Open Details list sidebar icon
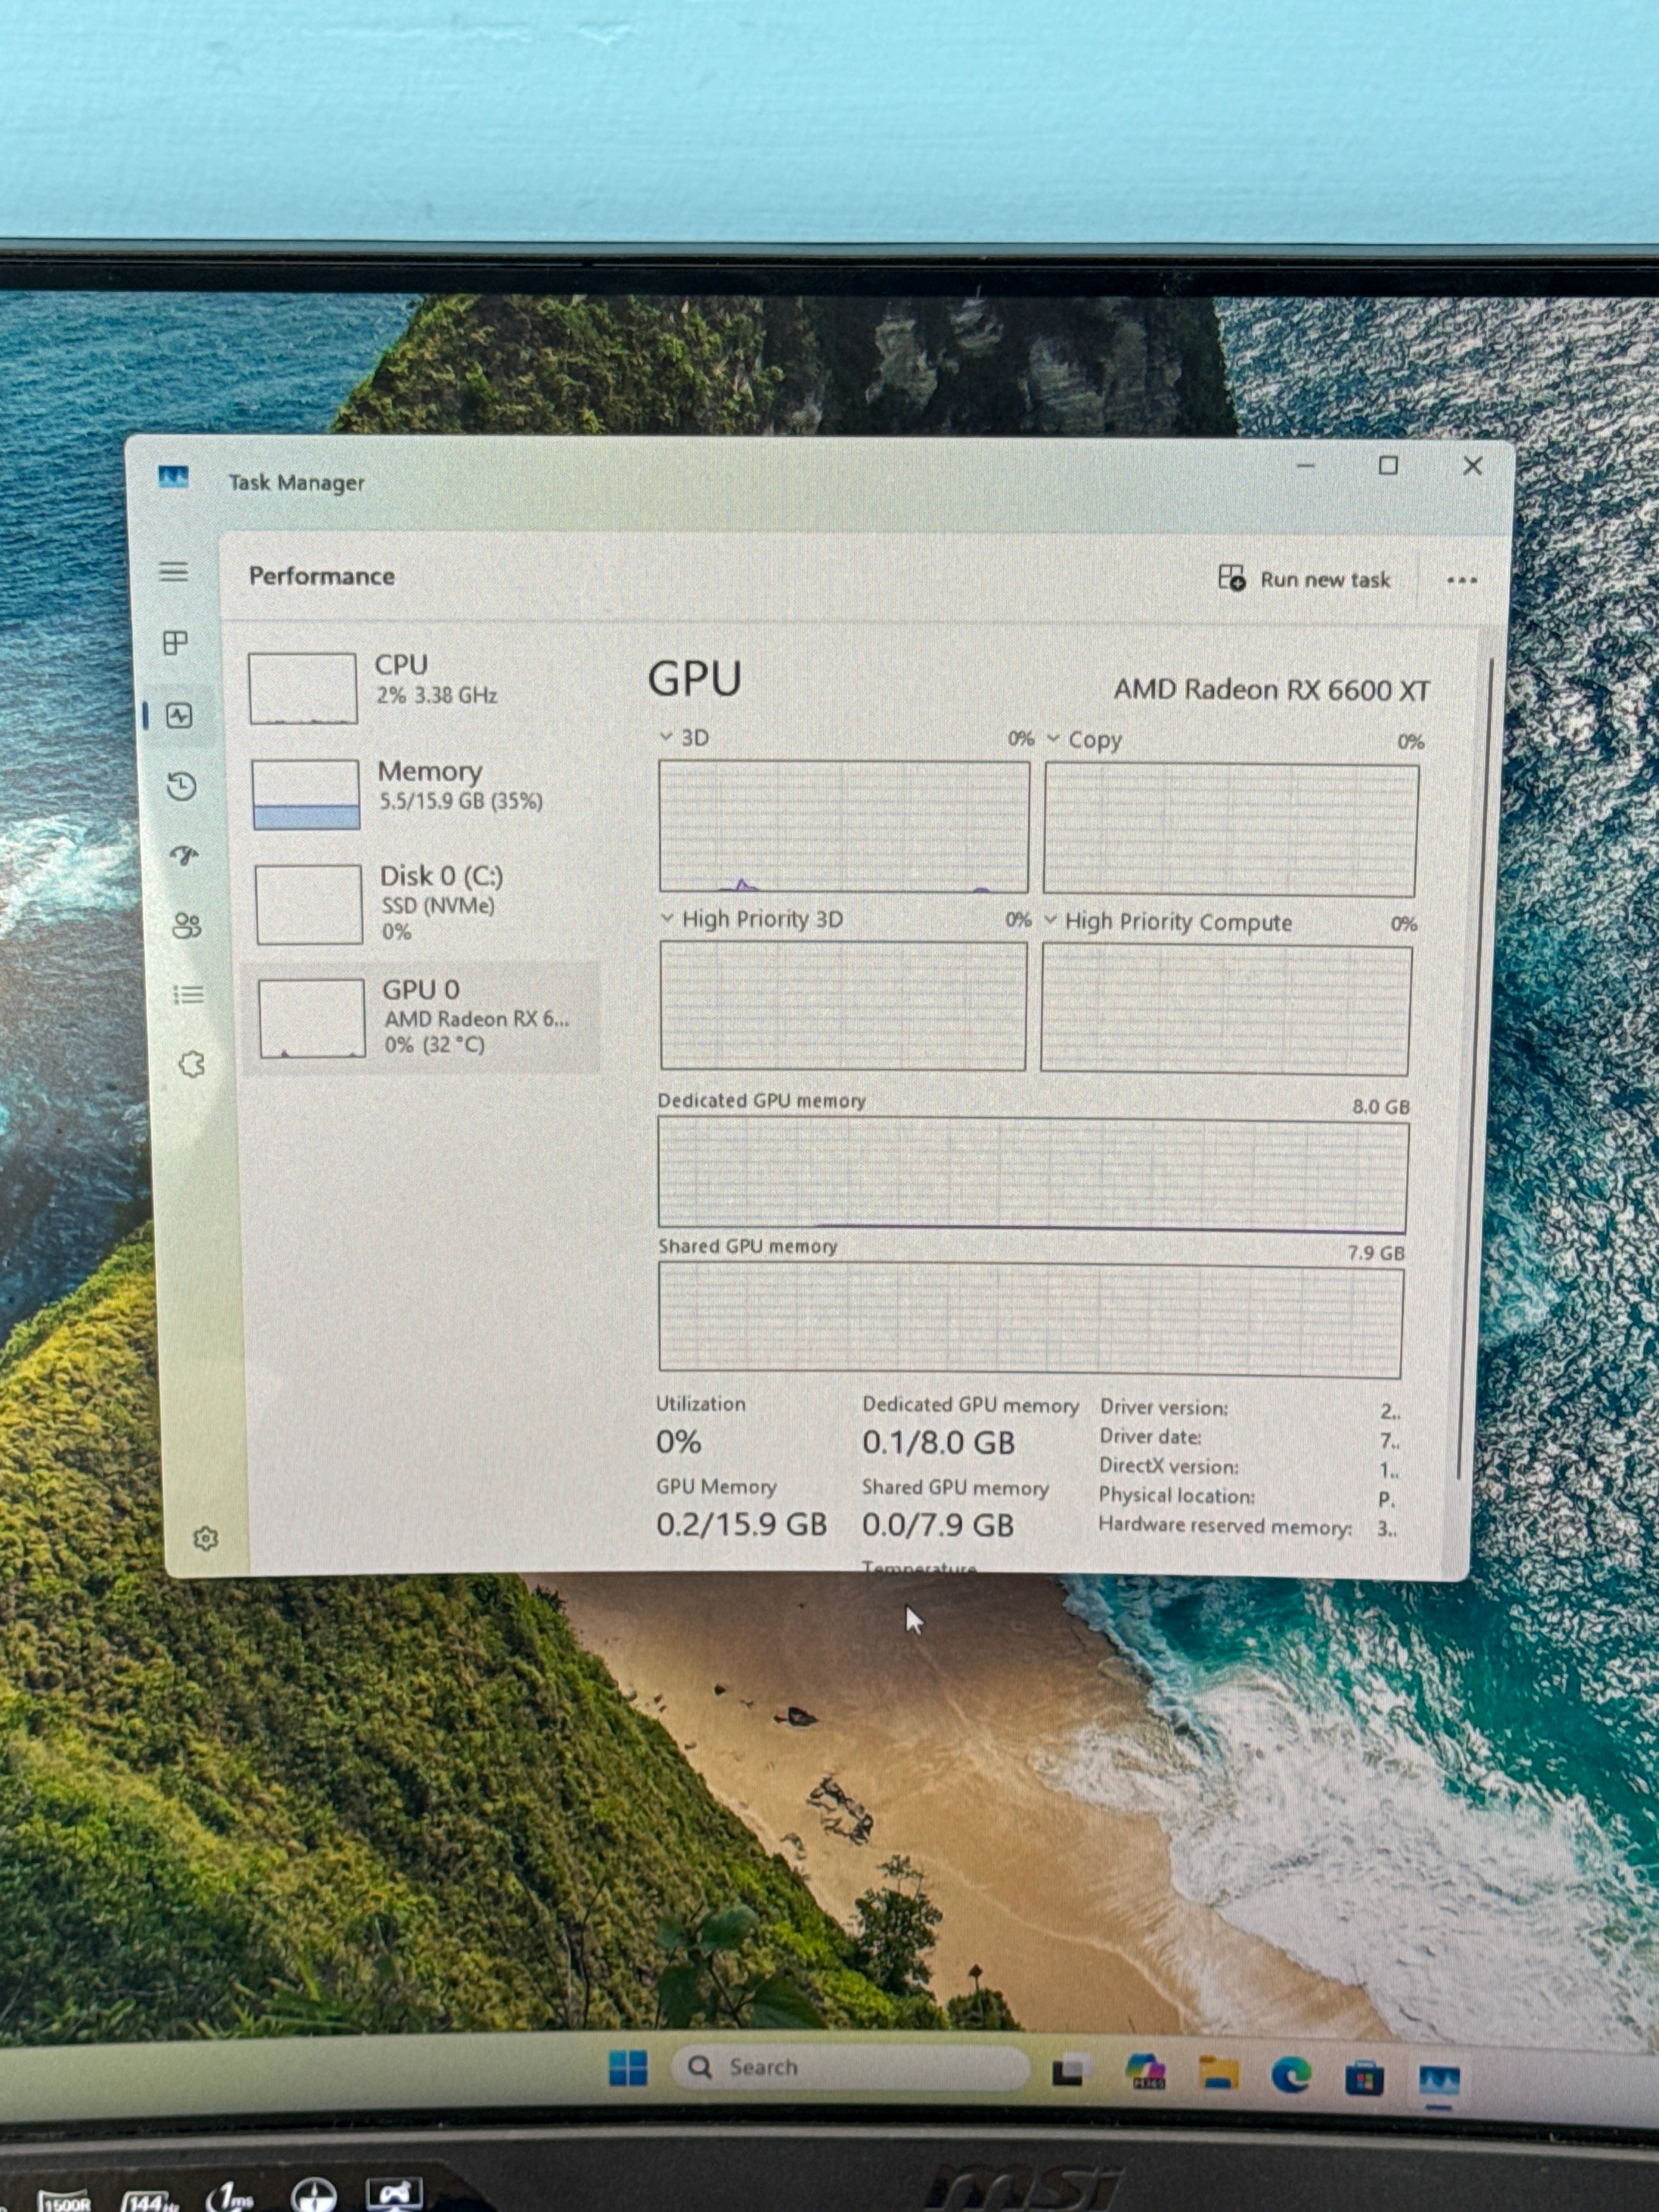The height and width of the screenshot is (2212, 1659). 189,995
